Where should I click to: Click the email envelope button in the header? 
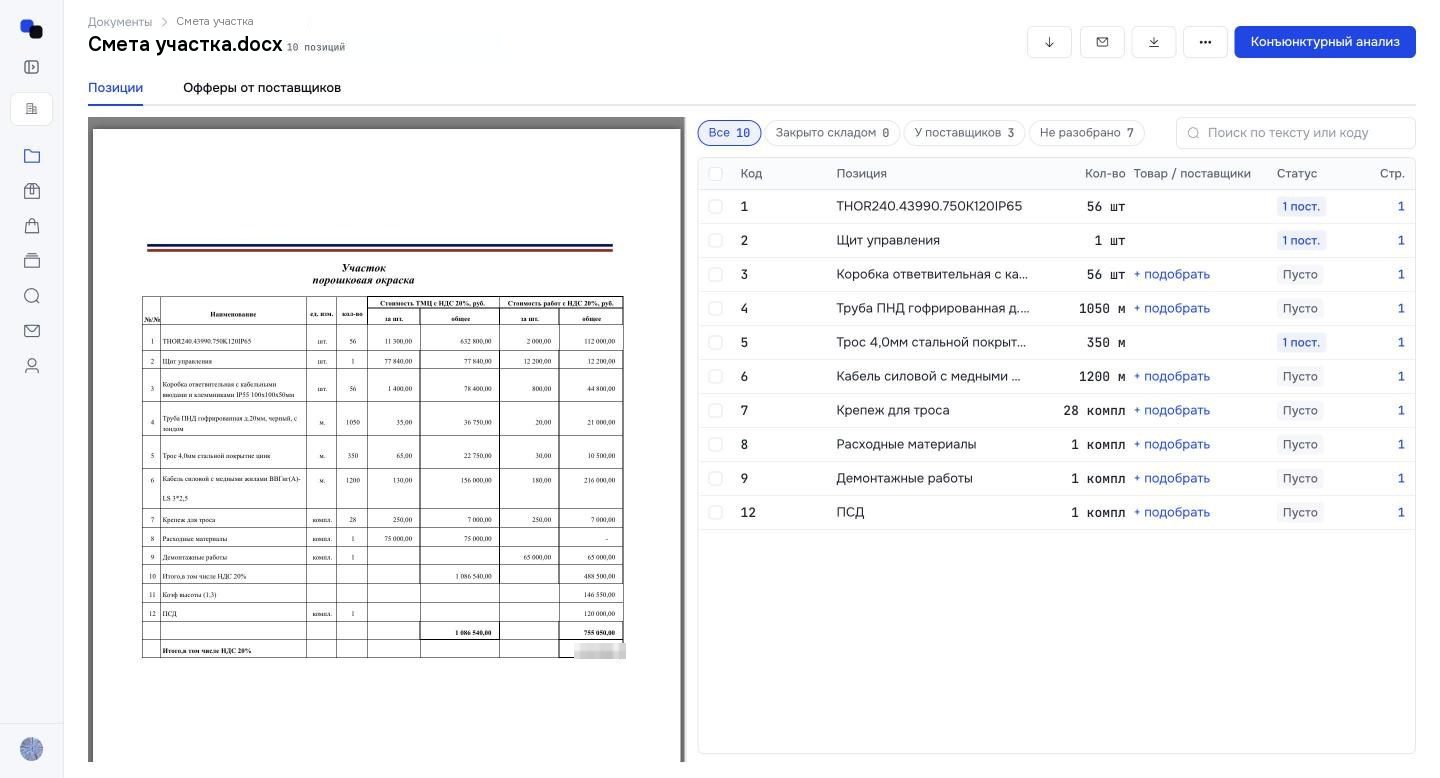(1102, 42)
